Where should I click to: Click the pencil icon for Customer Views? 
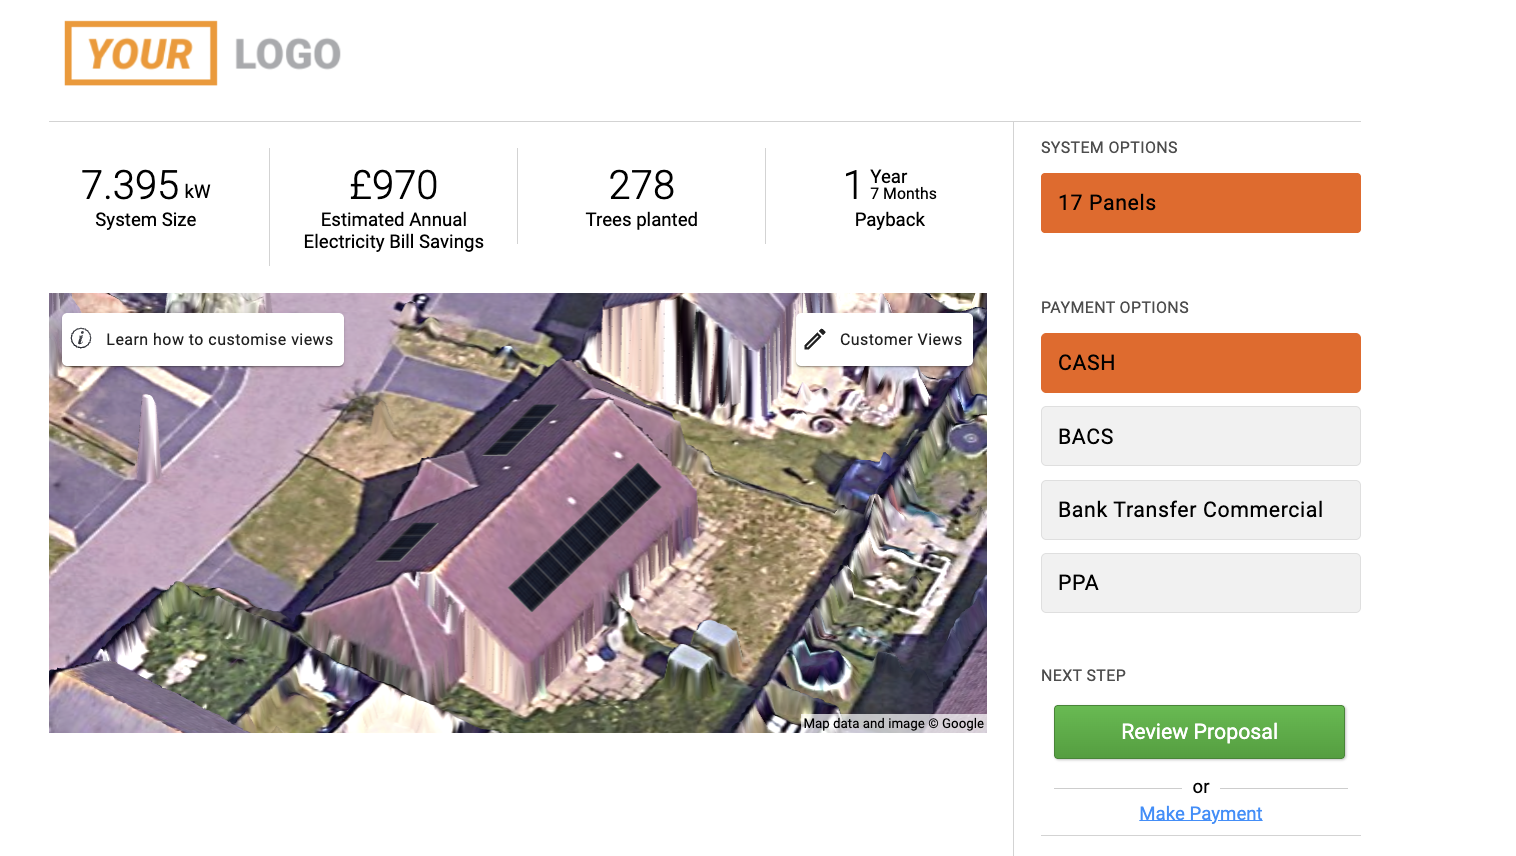[815, 339]
